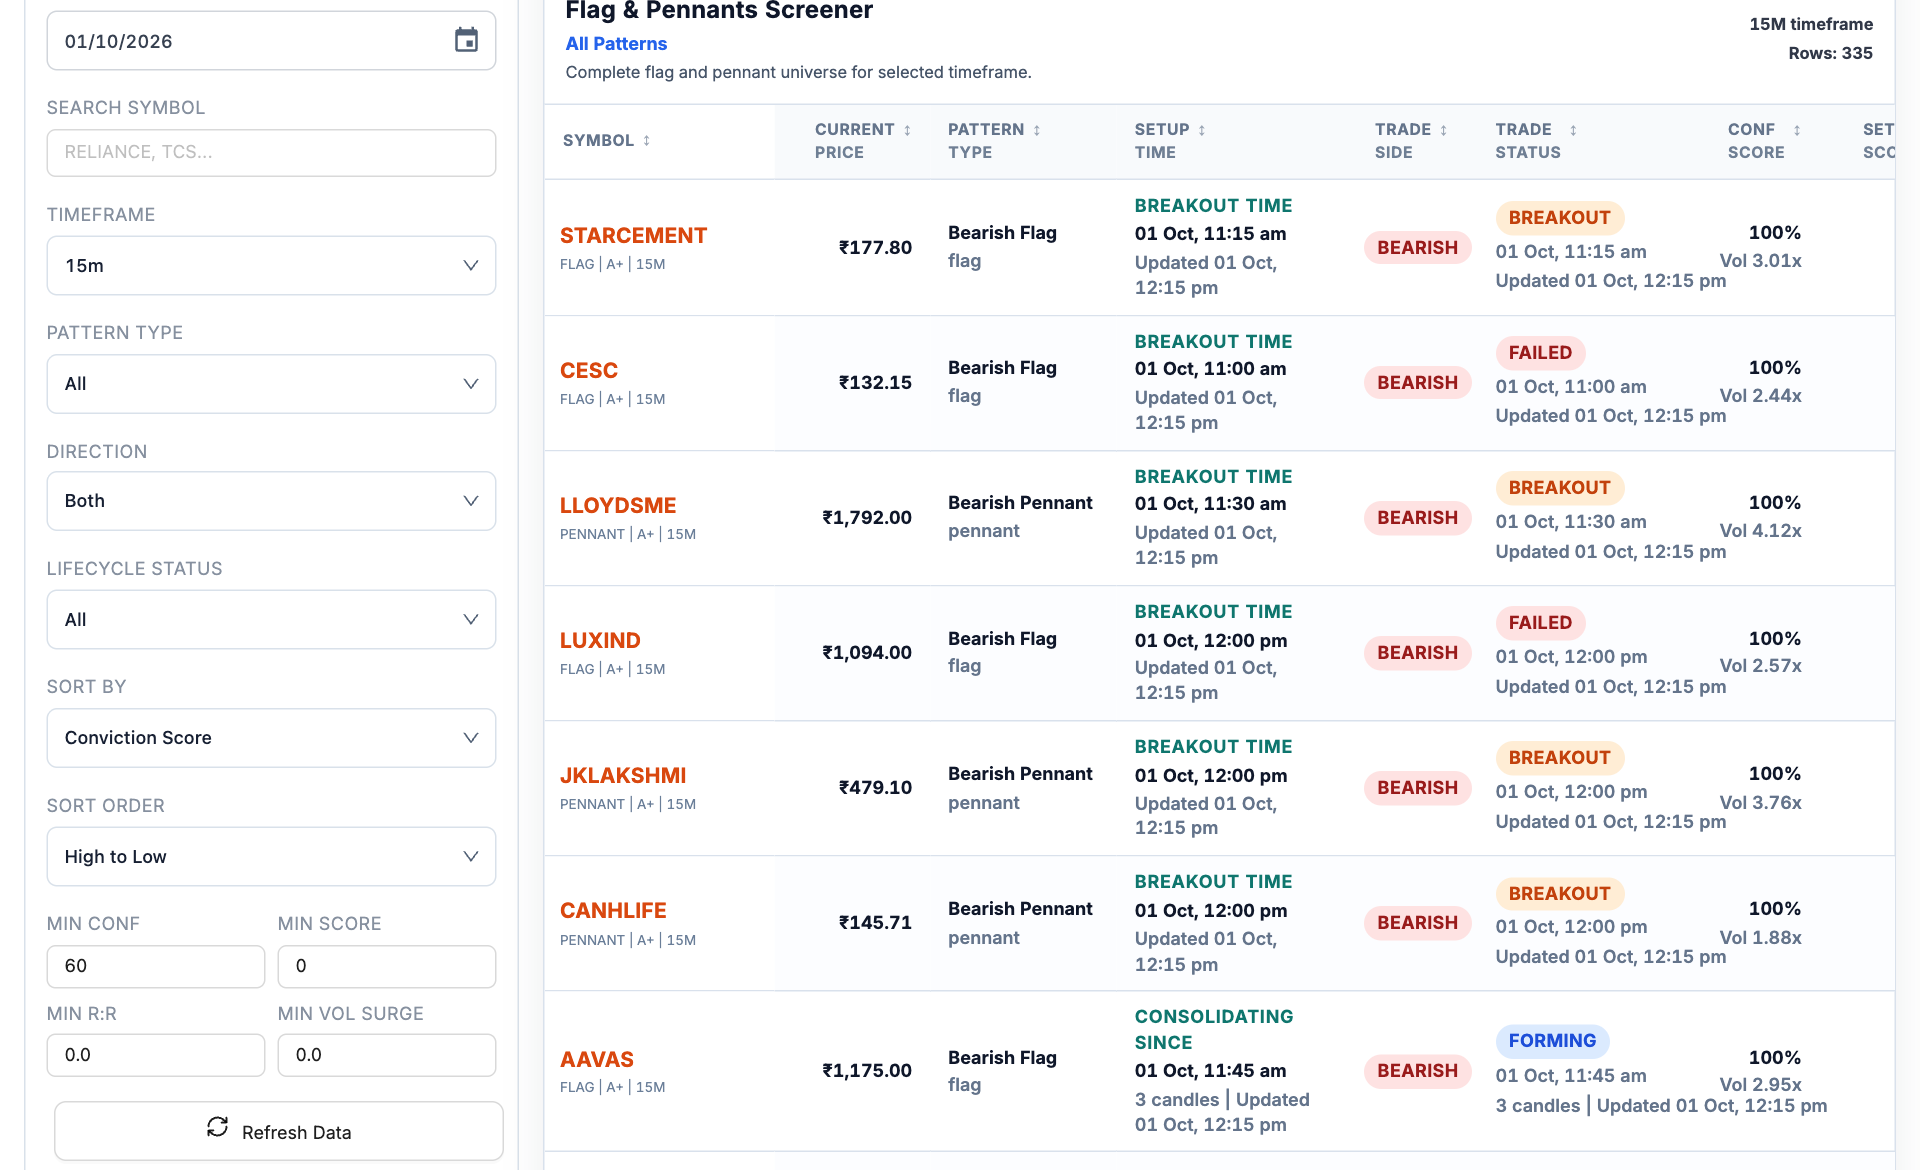Sort by Symbol column arrow icon
This screenshot has height=1170, width=1920.
tap(647, 140)
